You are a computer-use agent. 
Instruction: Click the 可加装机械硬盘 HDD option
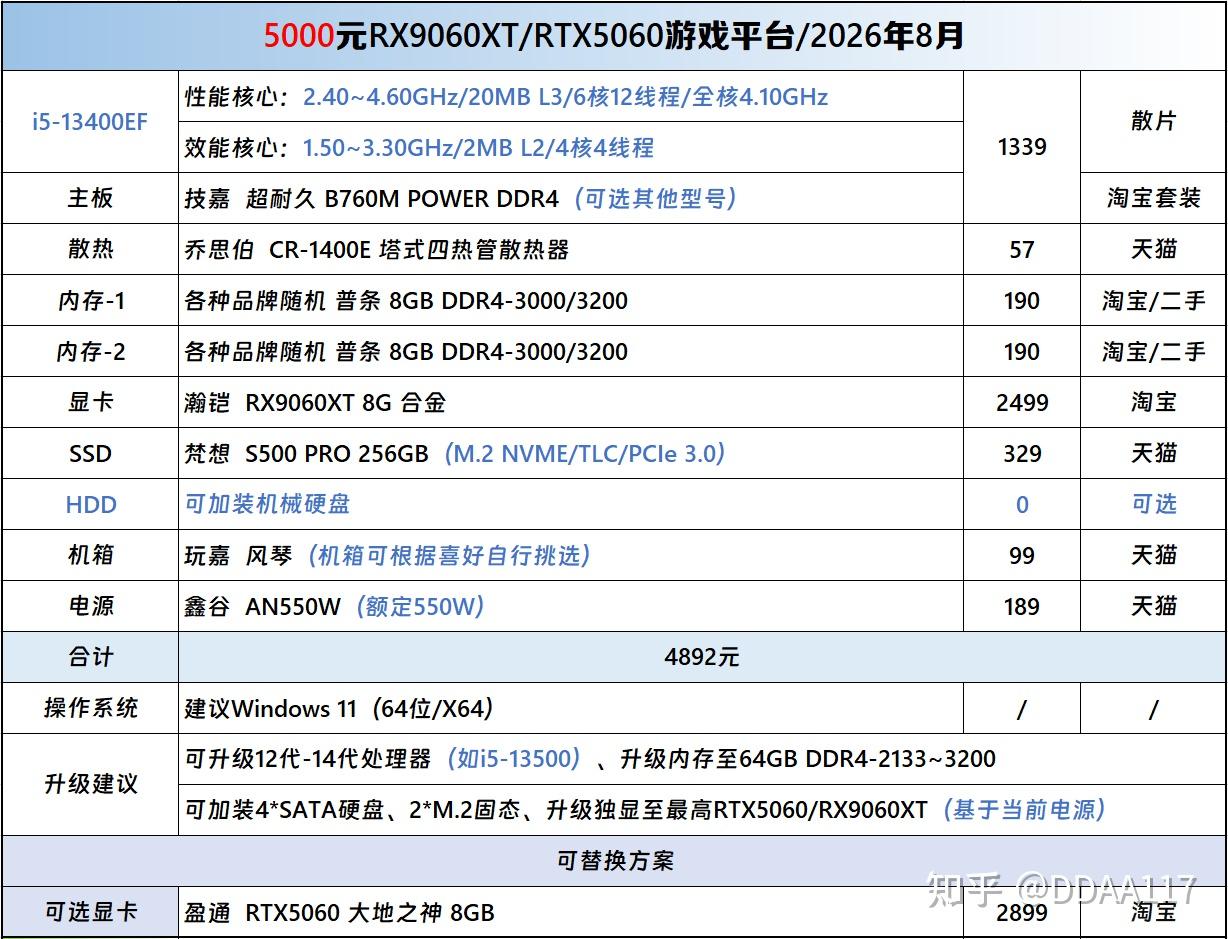tap(571, 504)
